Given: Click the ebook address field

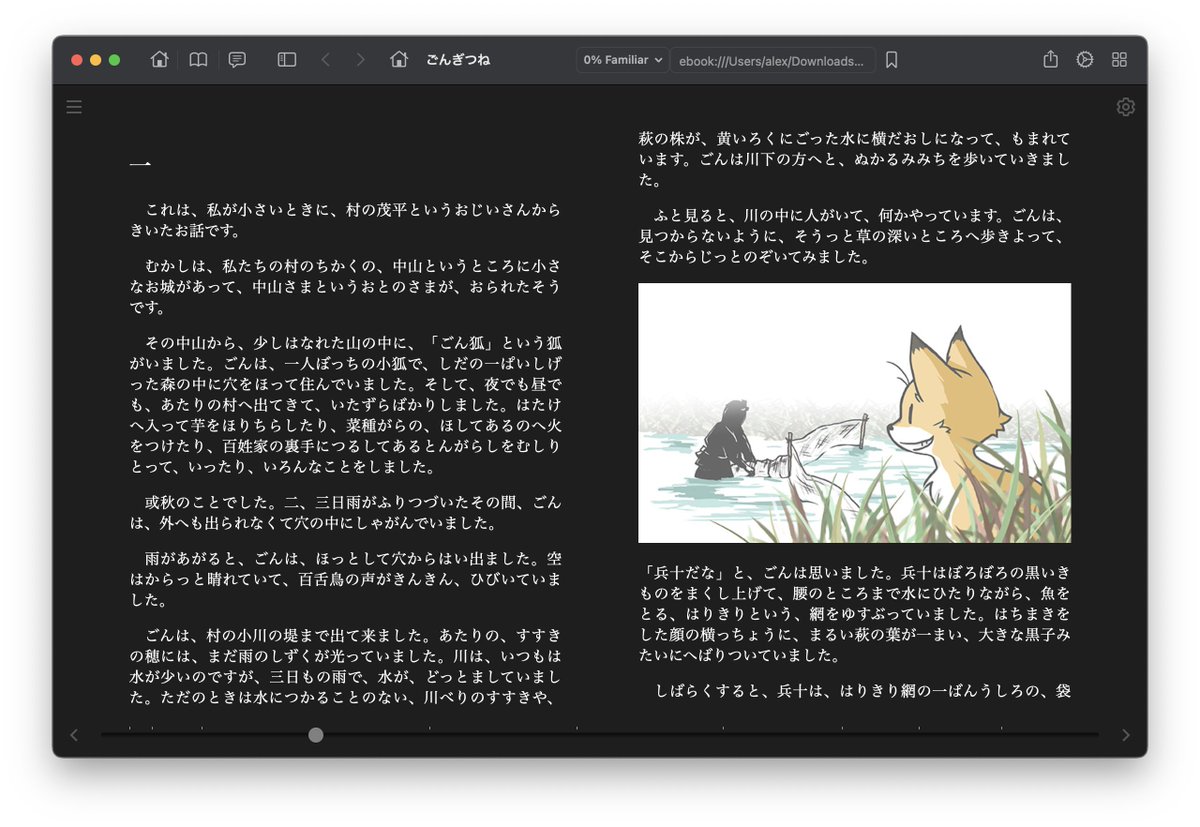Looking at the screenshot, I should coord(770,60).
